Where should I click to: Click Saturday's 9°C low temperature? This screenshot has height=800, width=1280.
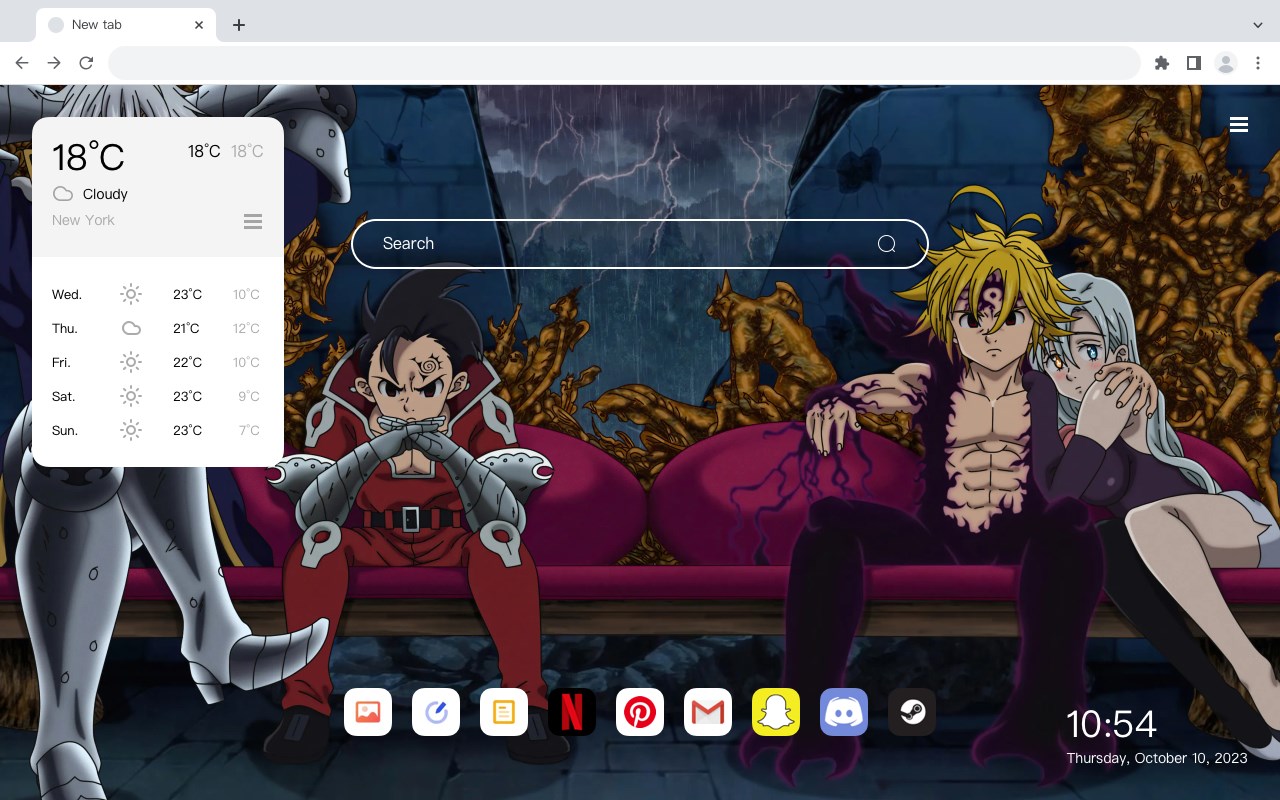point(249,396)
